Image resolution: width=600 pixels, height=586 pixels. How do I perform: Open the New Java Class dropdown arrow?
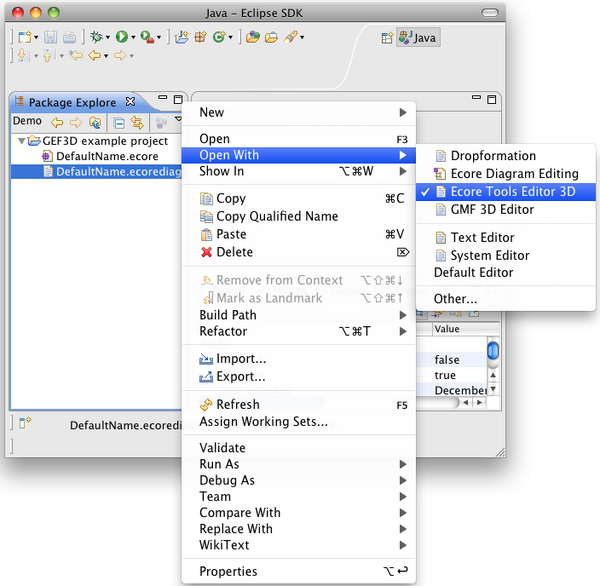coord(230,38)
